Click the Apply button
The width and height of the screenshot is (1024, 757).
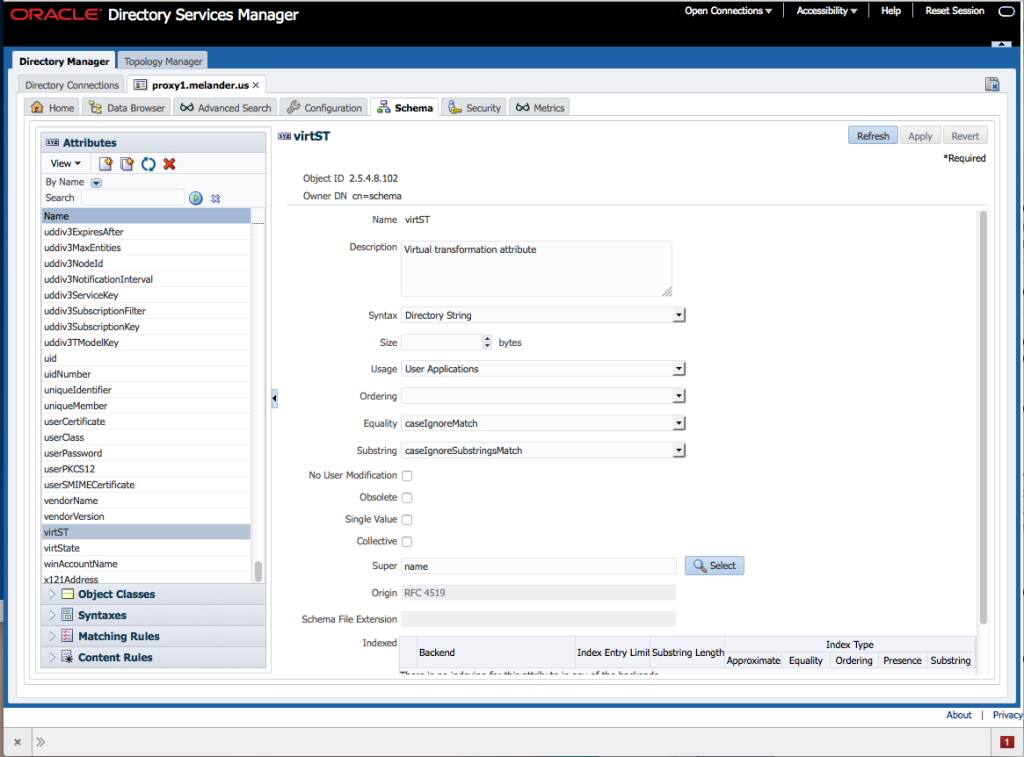919,135
